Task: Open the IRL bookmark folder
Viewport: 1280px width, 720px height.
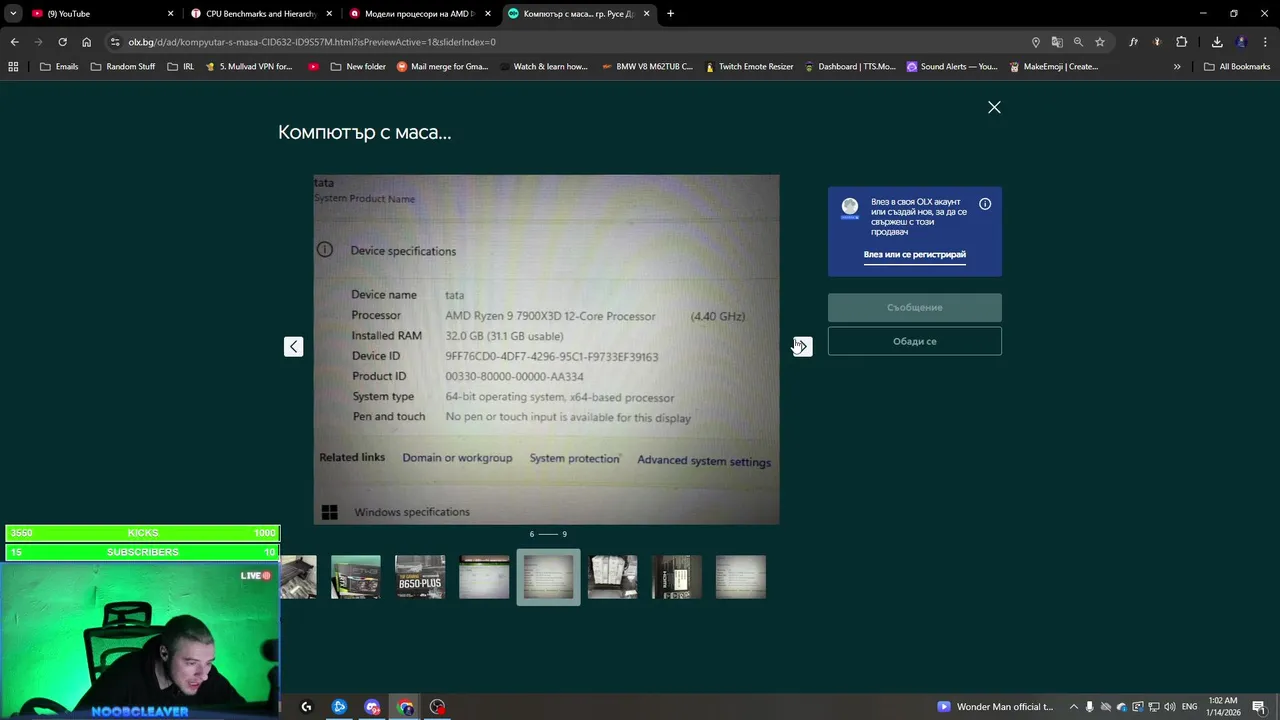Action: (x=181, y=67)
